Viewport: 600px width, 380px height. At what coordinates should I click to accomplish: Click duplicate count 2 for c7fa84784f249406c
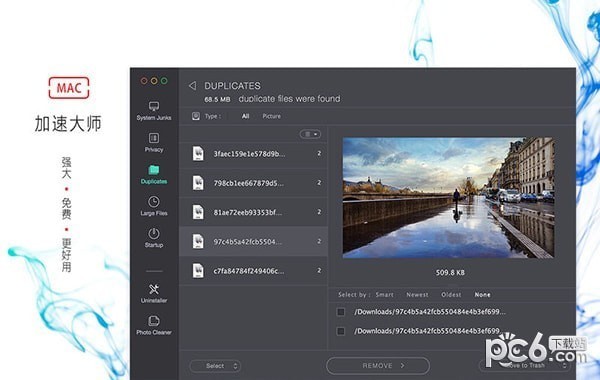tap(319, 271)
